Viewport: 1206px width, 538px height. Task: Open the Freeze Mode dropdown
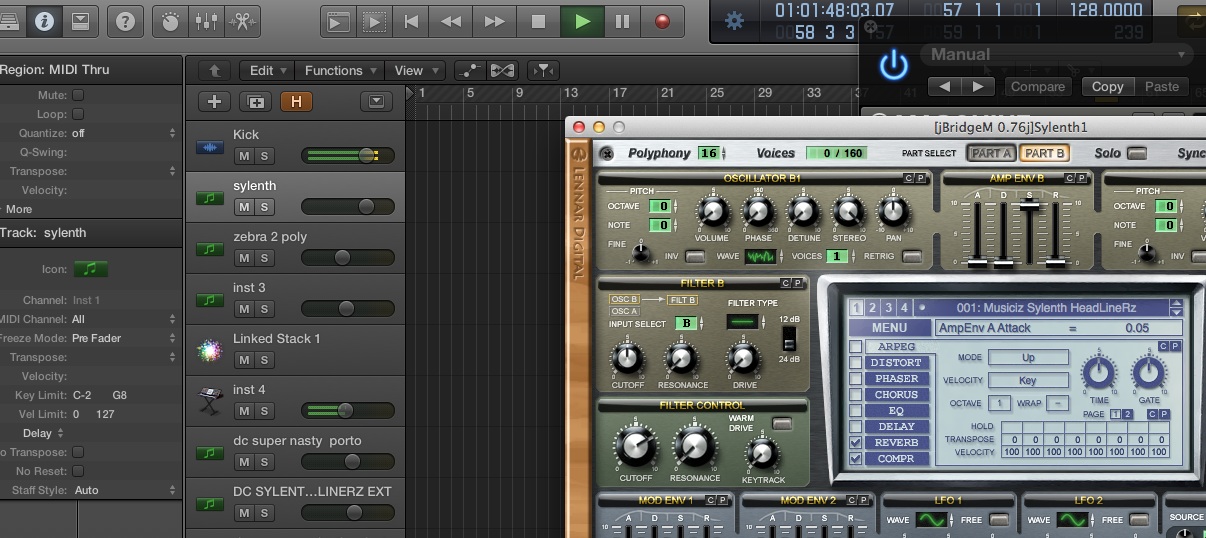click(124, 338)
